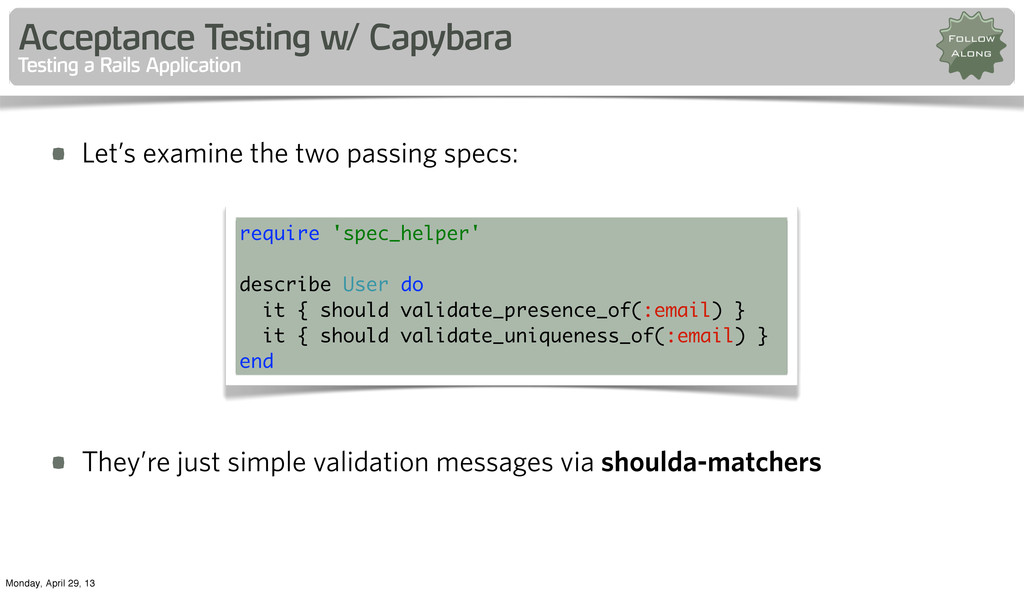Click the date Monday, April 29, 13

coord(50,583)
